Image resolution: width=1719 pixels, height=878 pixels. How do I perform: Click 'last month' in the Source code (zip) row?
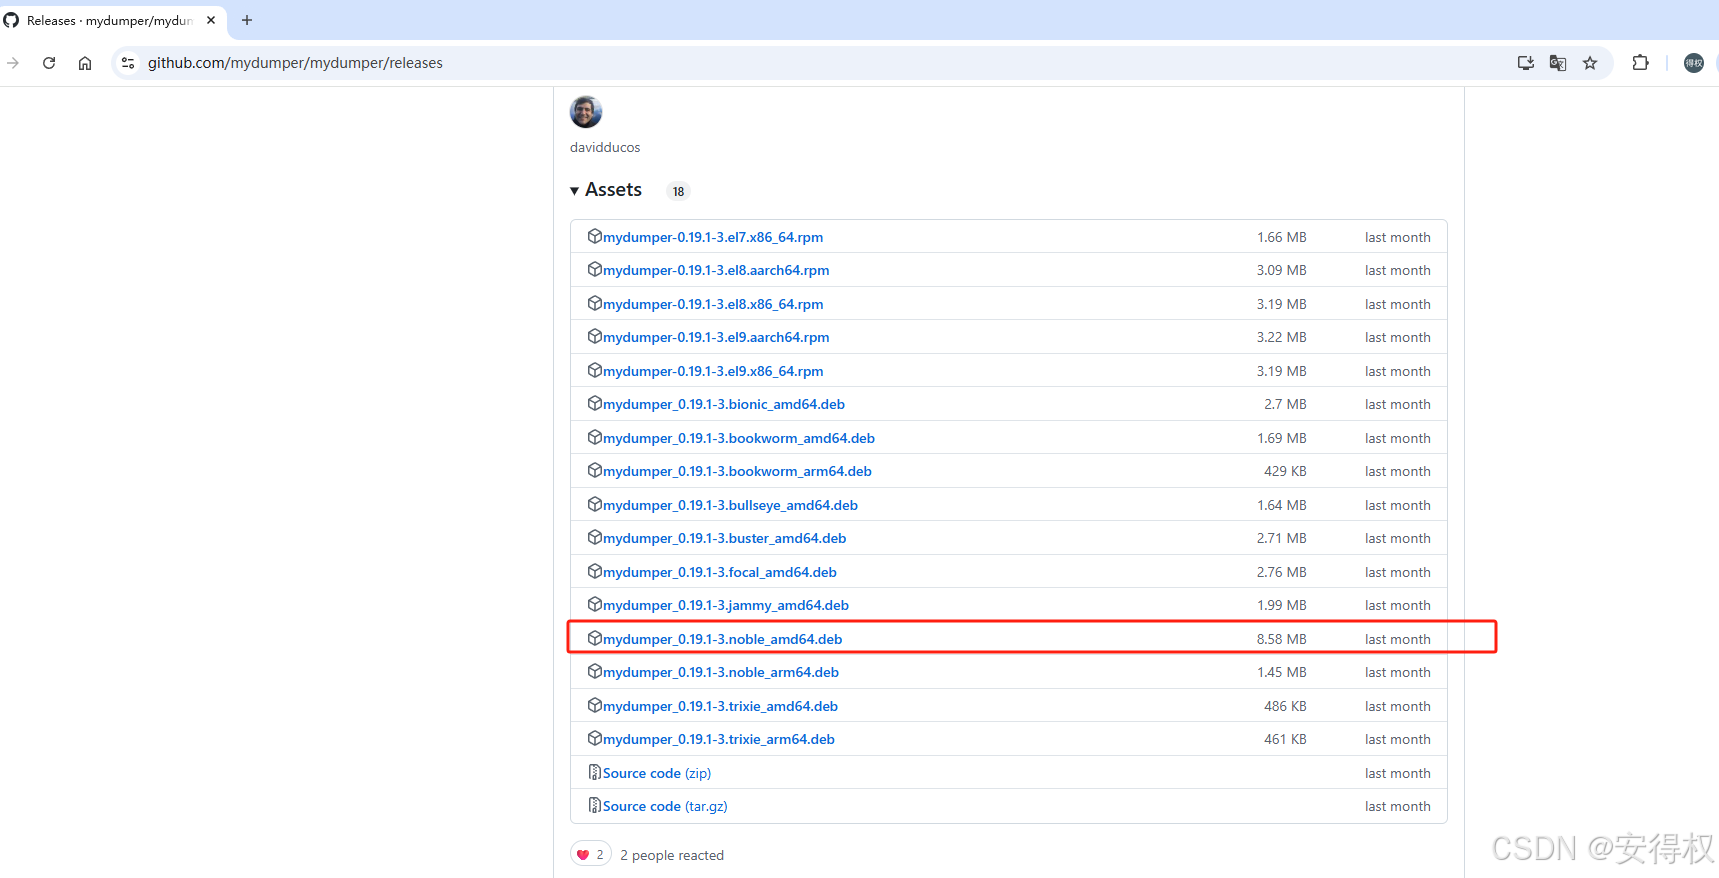(1398, 773)
